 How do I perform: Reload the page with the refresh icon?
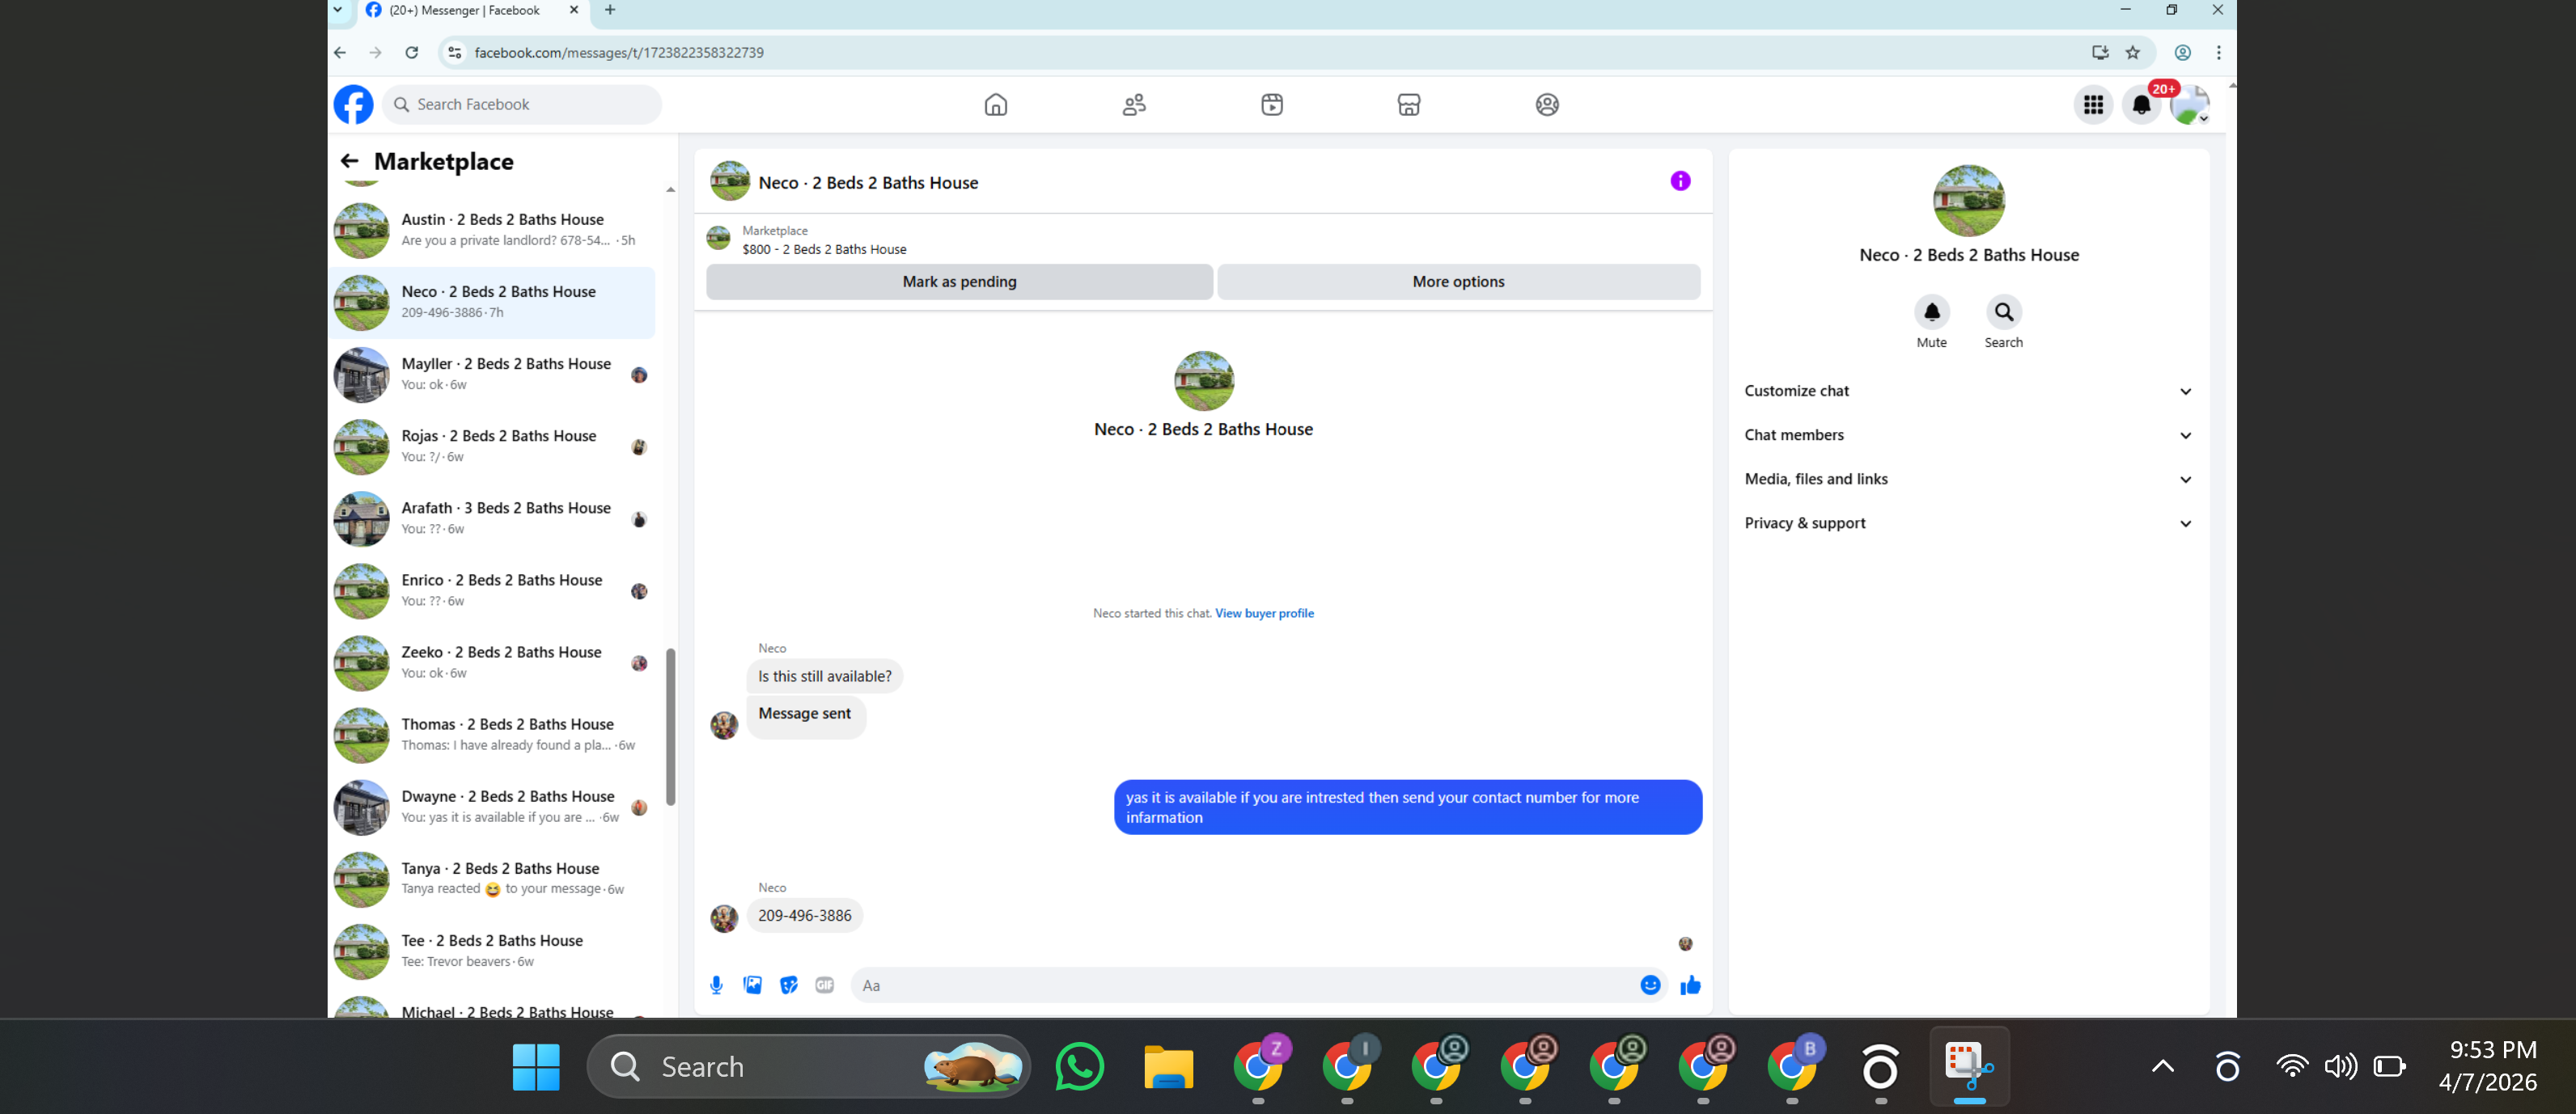coord(411,52)
